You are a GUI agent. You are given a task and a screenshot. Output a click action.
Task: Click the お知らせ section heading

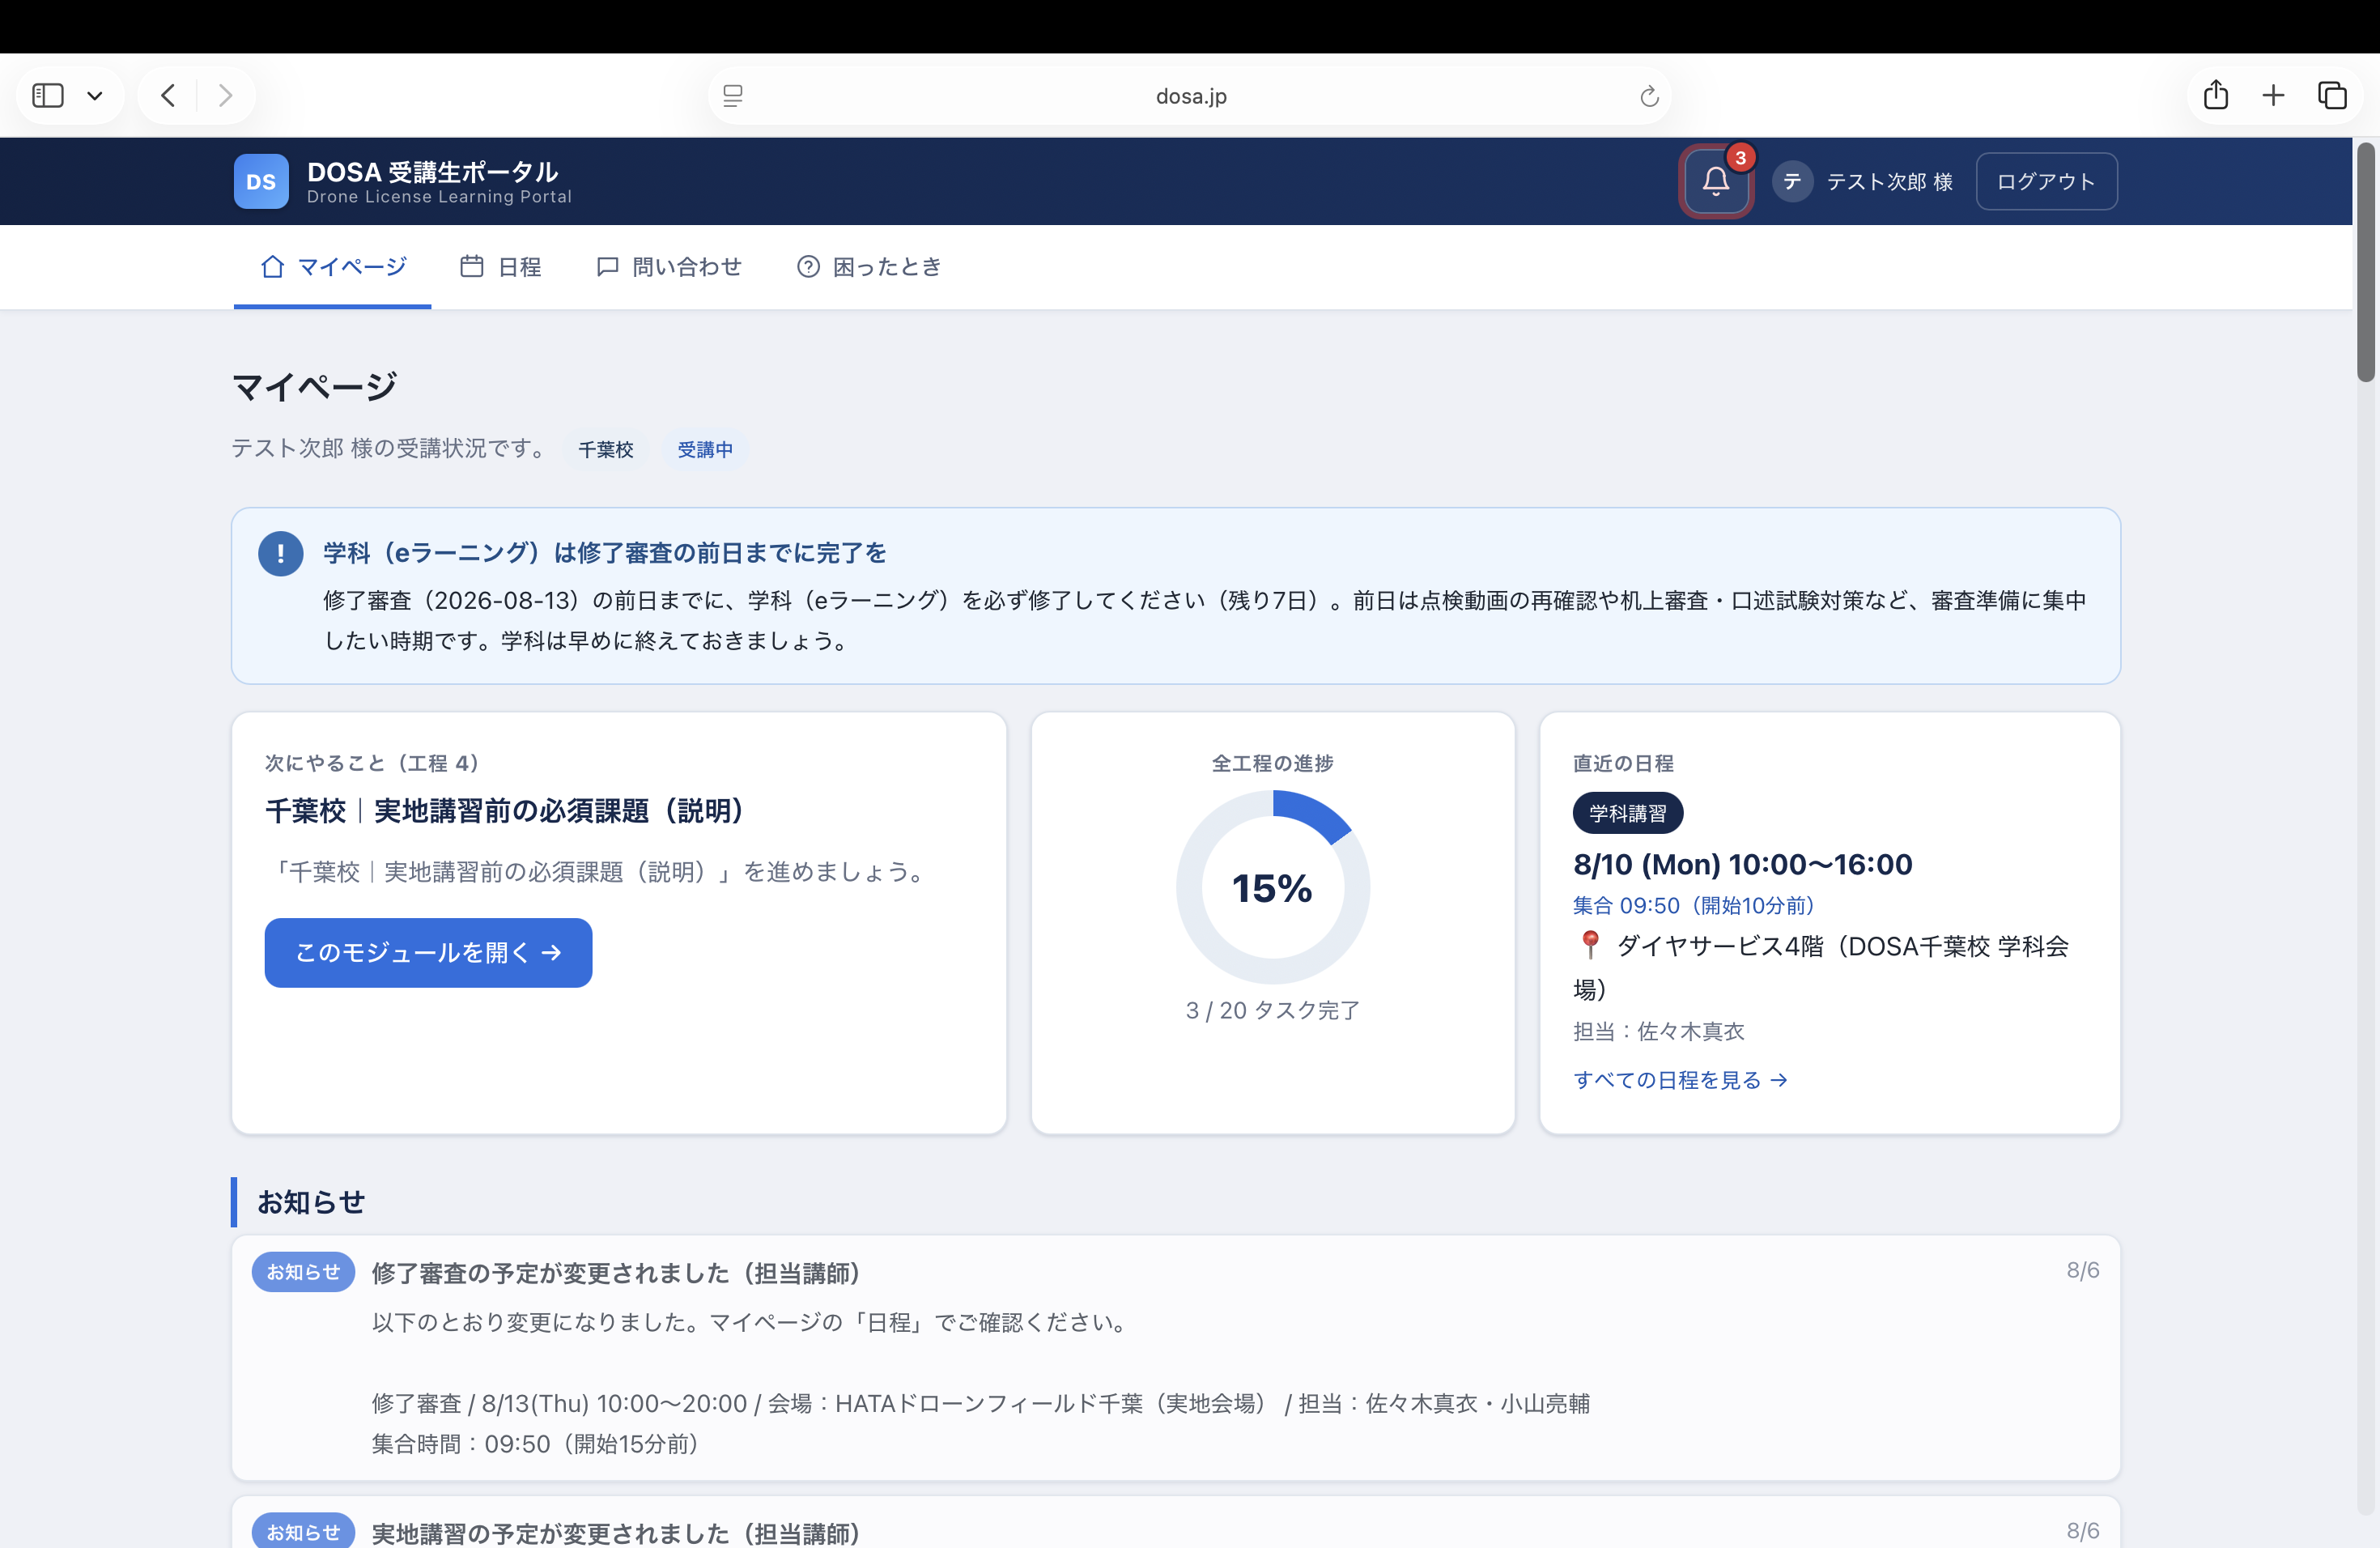pos(311,1202)
